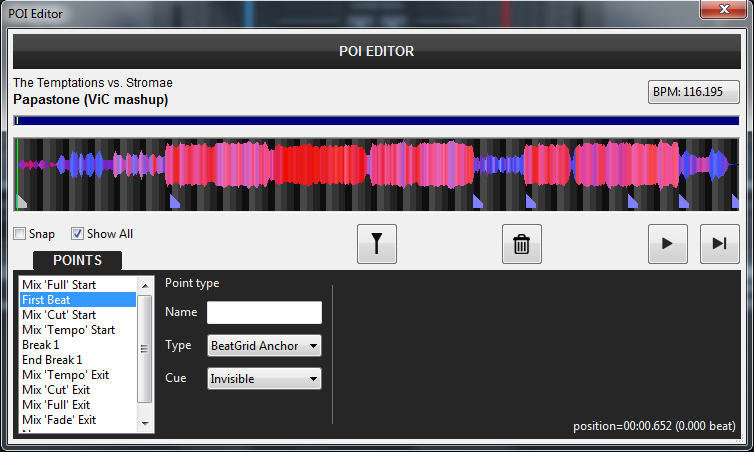Screen dimensions: 754x452
Task: Click the waveform at the red loud section
Action: coord(318,164)
